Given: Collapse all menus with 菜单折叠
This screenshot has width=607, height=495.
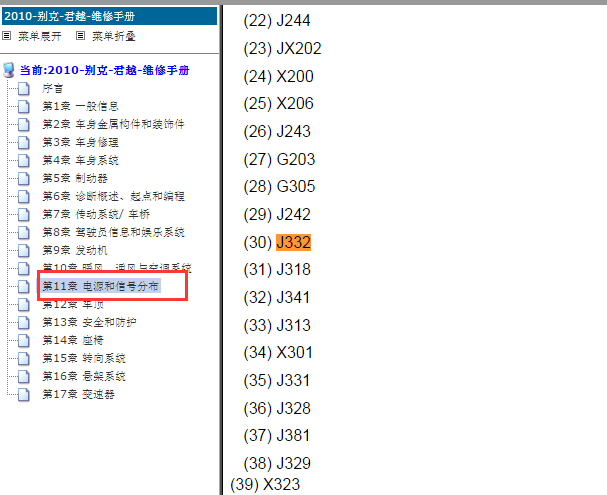Looking at the screenshot, I should (x=113, y=36).
